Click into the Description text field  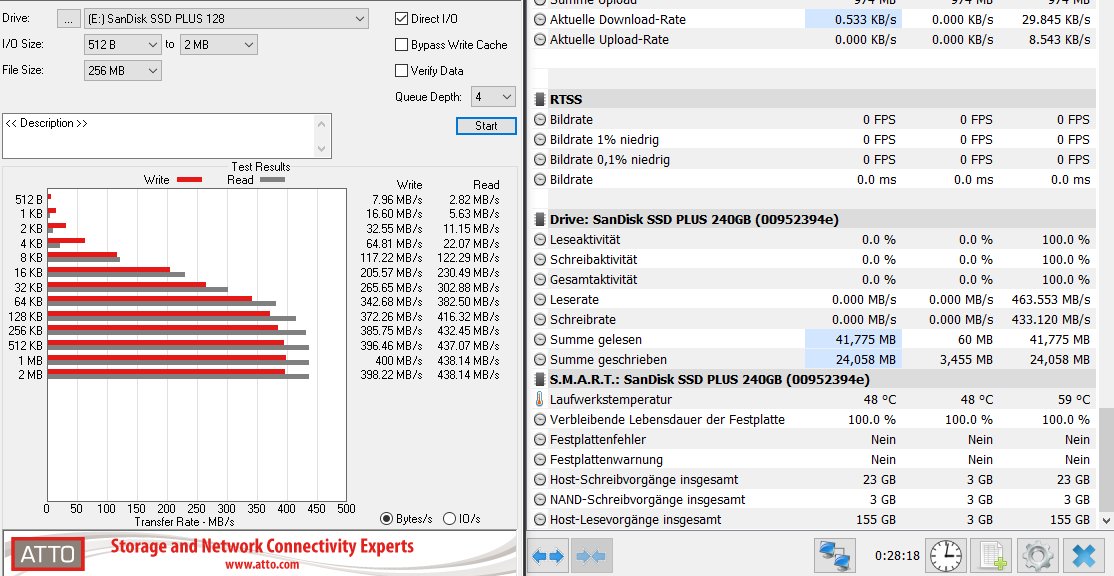pyautogui.click(x=158, y=136)
